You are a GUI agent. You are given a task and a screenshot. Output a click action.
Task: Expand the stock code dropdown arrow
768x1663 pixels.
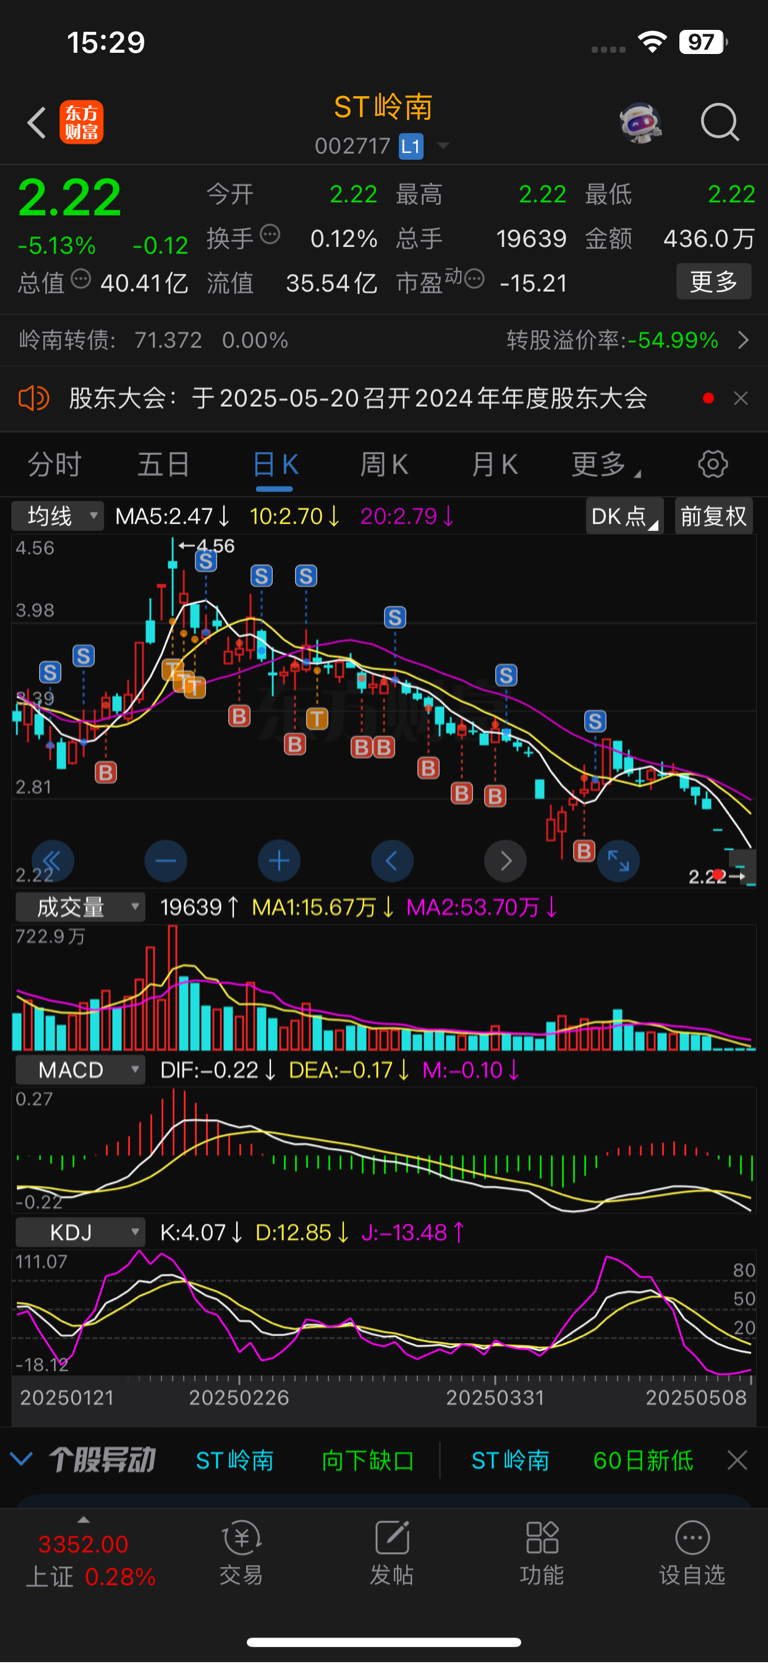coord(443,146)
